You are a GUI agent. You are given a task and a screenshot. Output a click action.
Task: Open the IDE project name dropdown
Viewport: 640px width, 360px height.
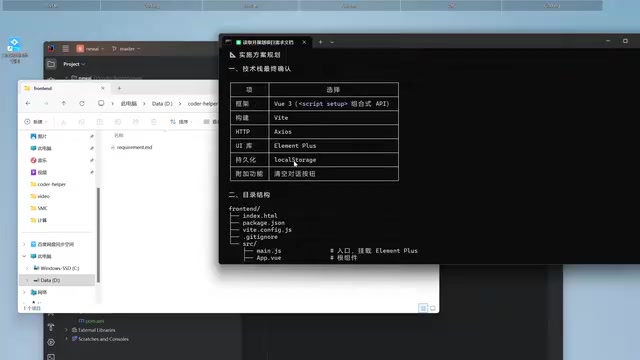[91, 49]
